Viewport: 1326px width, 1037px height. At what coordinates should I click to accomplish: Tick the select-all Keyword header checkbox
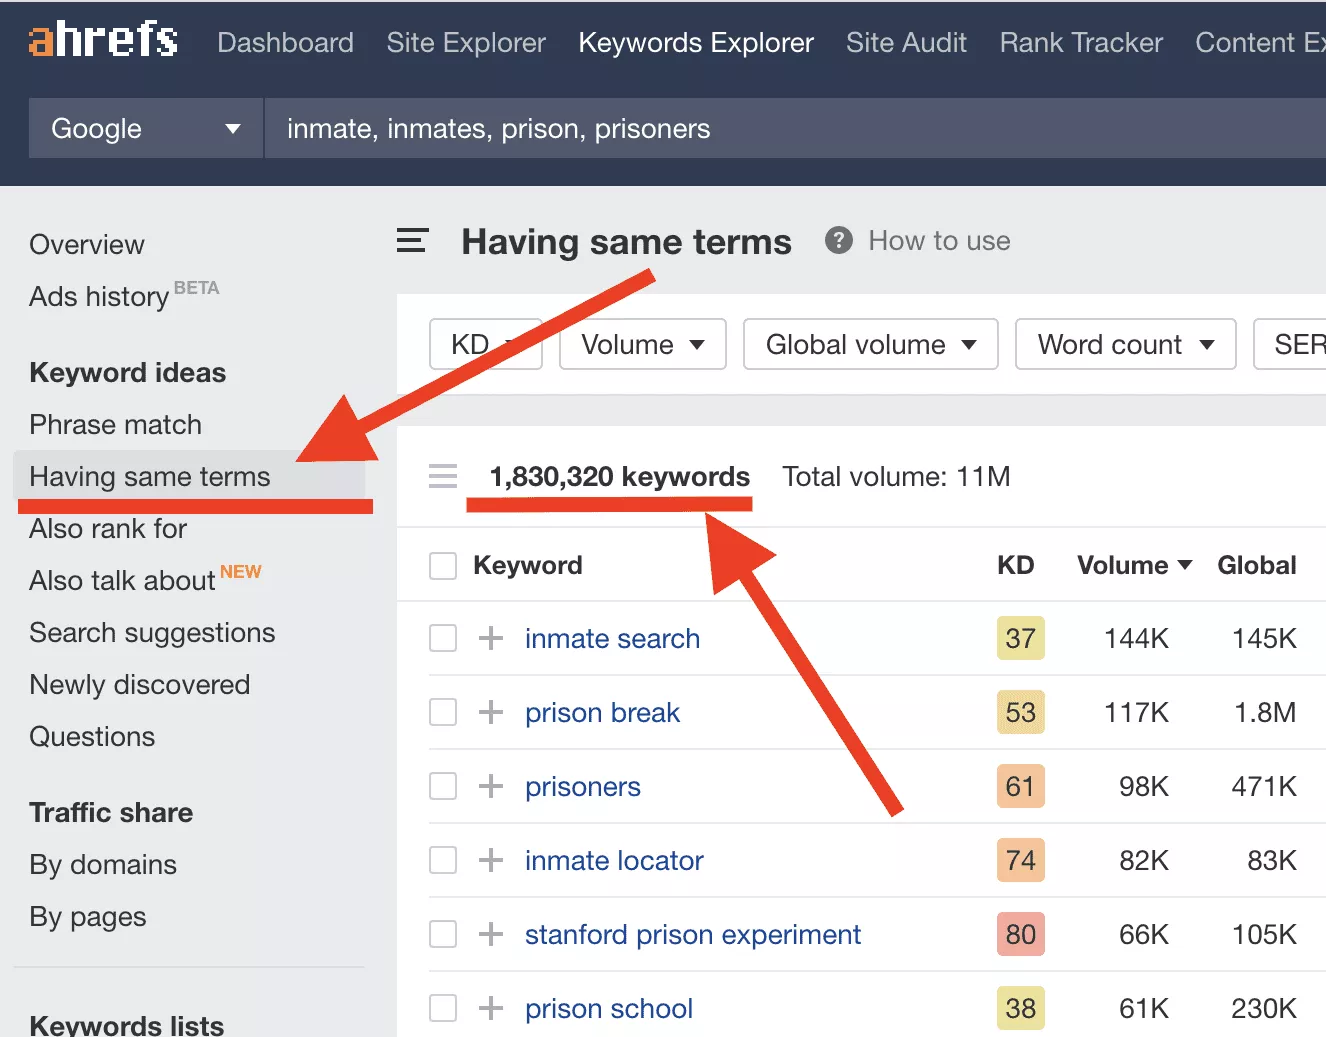443,566
